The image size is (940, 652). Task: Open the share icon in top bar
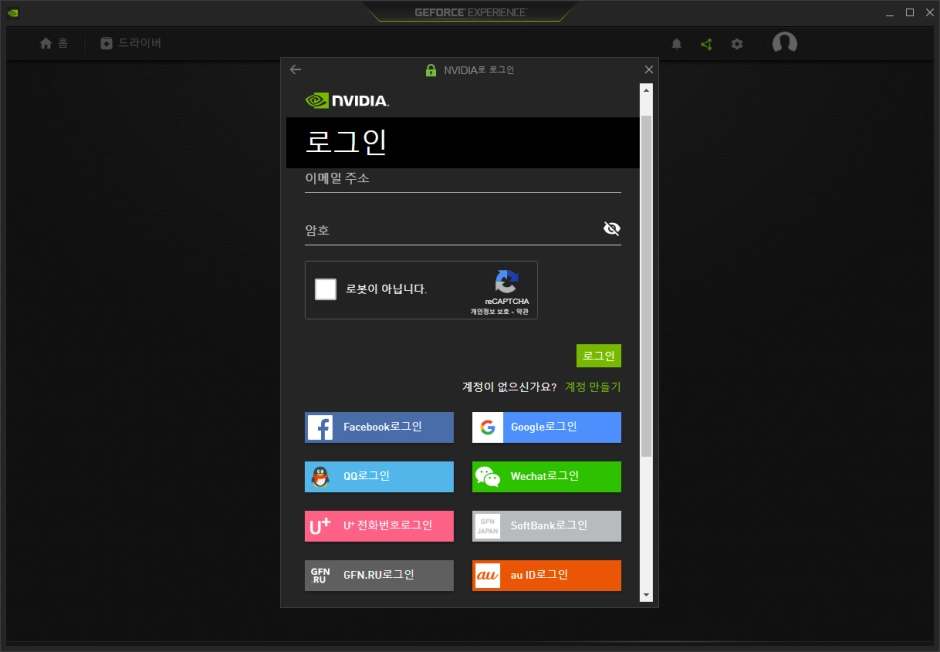pyautogui.click(x=707, y=44)
